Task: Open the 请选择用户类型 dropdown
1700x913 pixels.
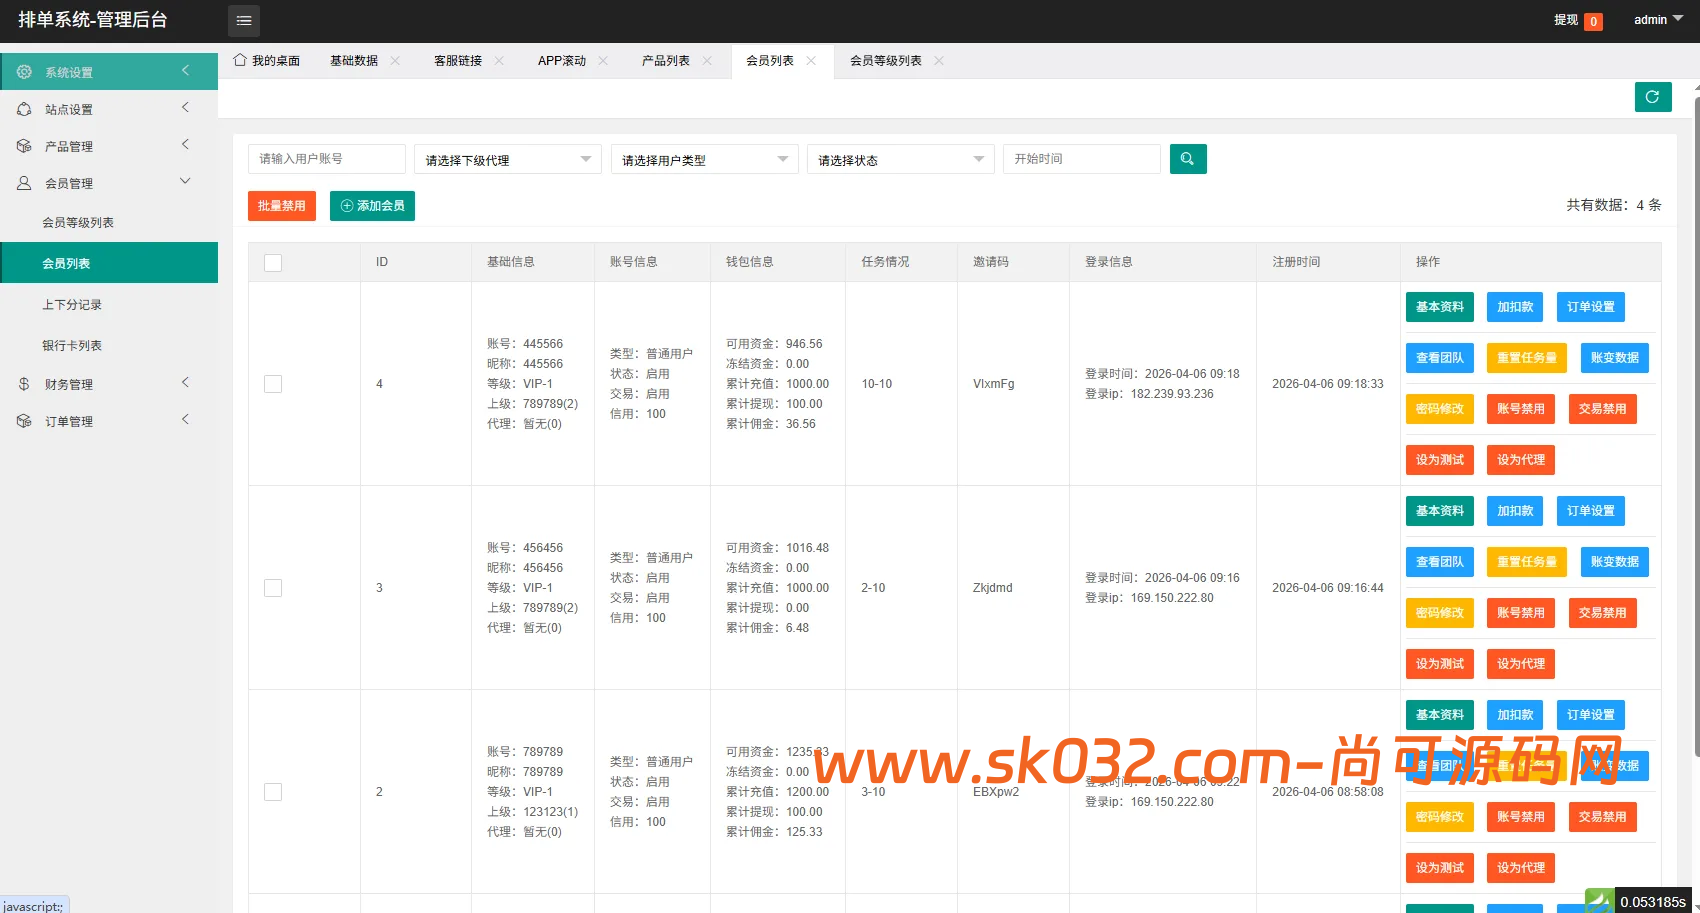Action: 705,159
